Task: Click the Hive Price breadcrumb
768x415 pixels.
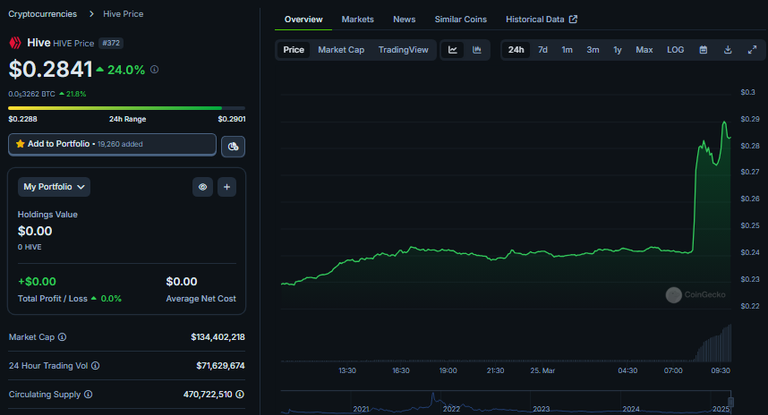Action: click(x=123, y=14)
